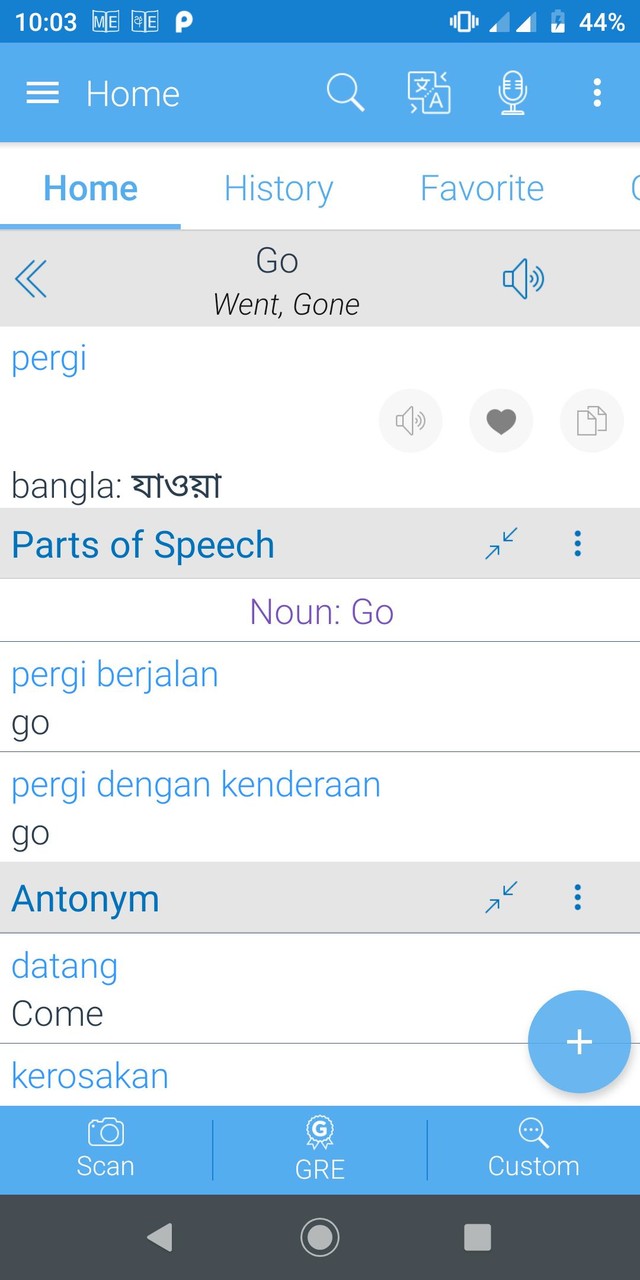Play pronunciation of 'Go' with speaker icon

pyautogui.click(x=523, y=279)
